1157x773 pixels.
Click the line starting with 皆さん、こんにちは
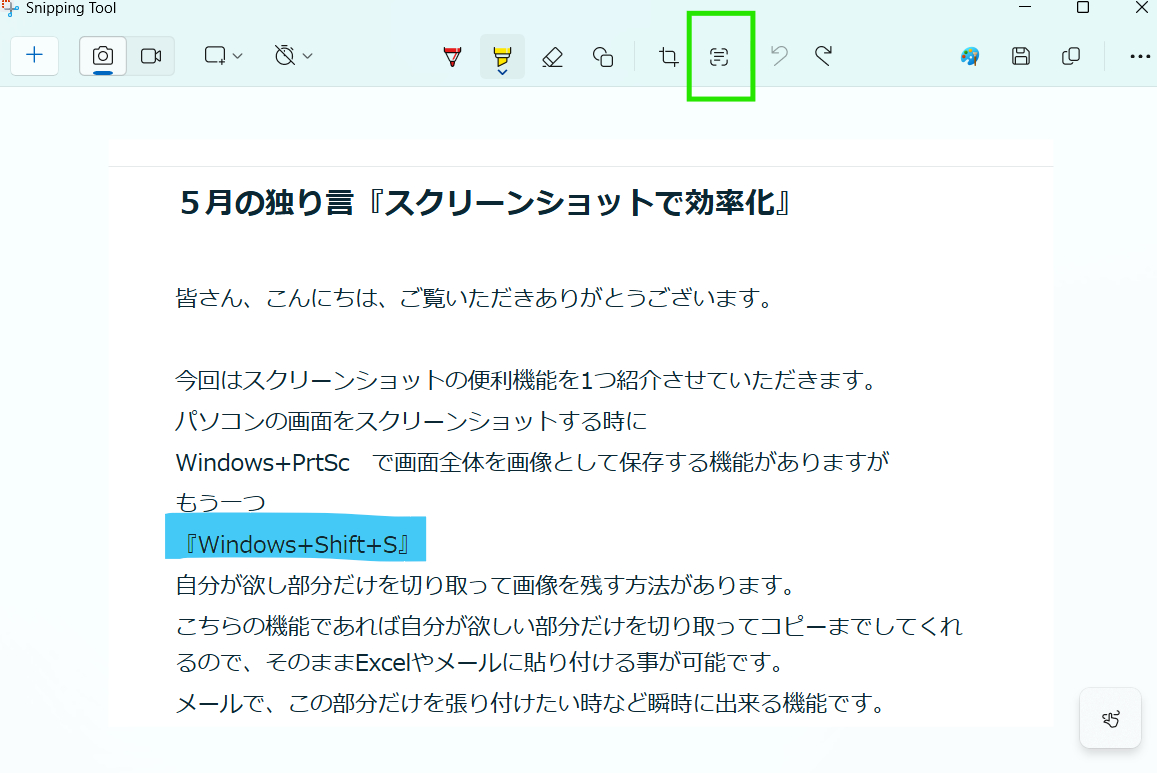tap(475, 298)
